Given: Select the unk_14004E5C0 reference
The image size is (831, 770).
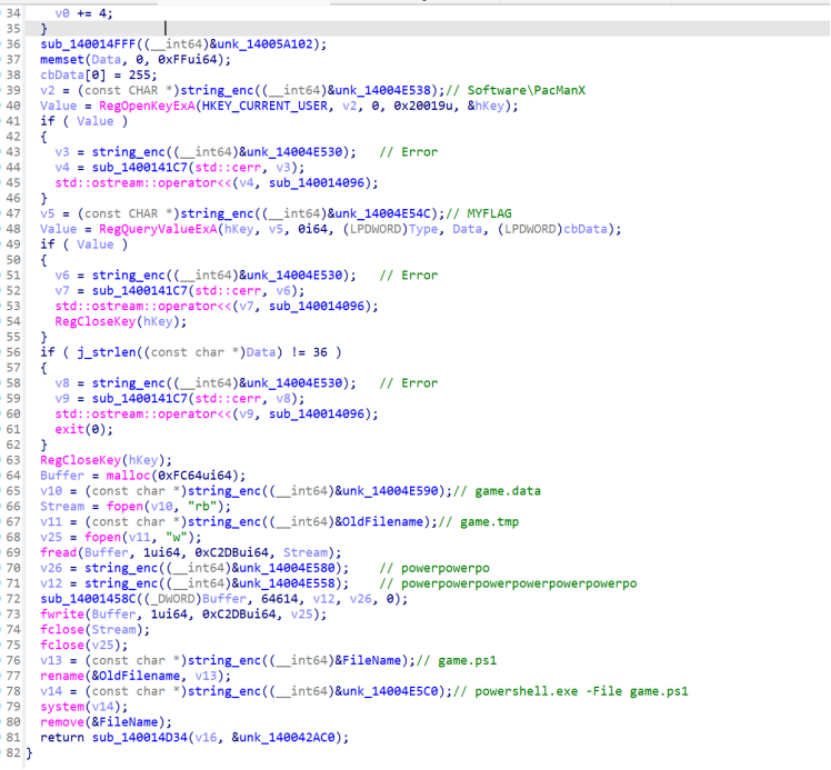Looking at the screenshot, I should tap(390, 691).
